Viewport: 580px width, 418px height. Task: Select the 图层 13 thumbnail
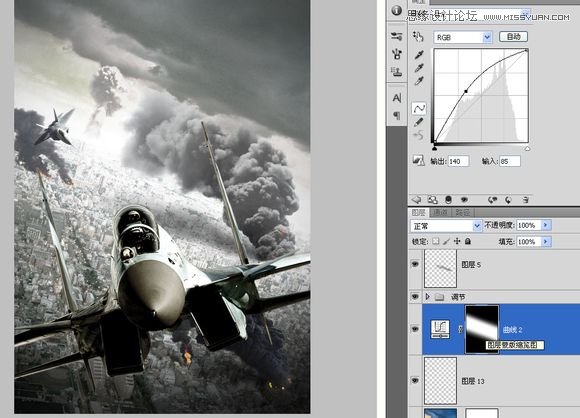point(440,380)
